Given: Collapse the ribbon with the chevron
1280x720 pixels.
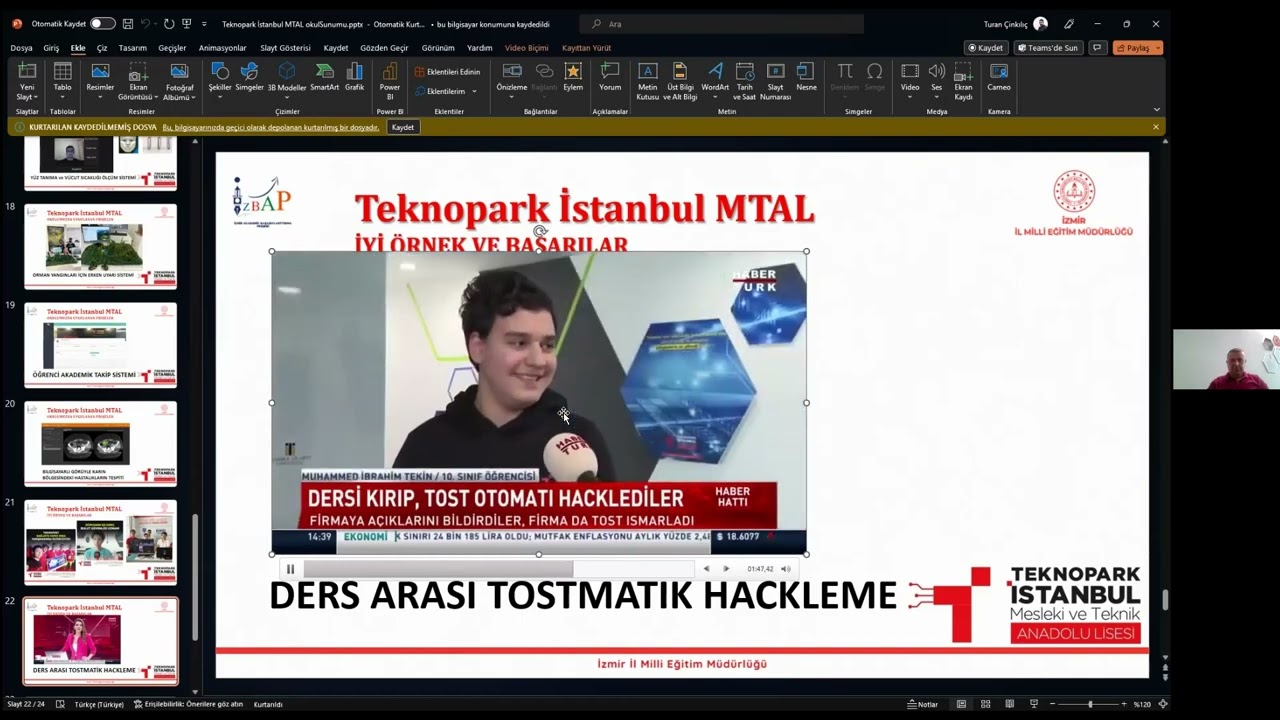Looking at the screenshot, I should 1157,110.
